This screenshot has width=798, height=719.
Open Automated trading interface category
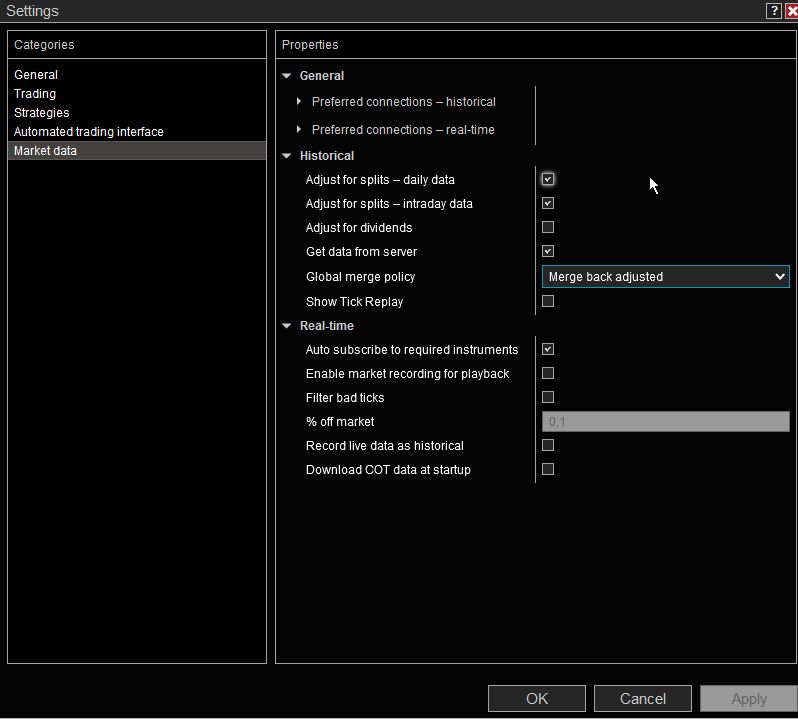pos(89,132)
